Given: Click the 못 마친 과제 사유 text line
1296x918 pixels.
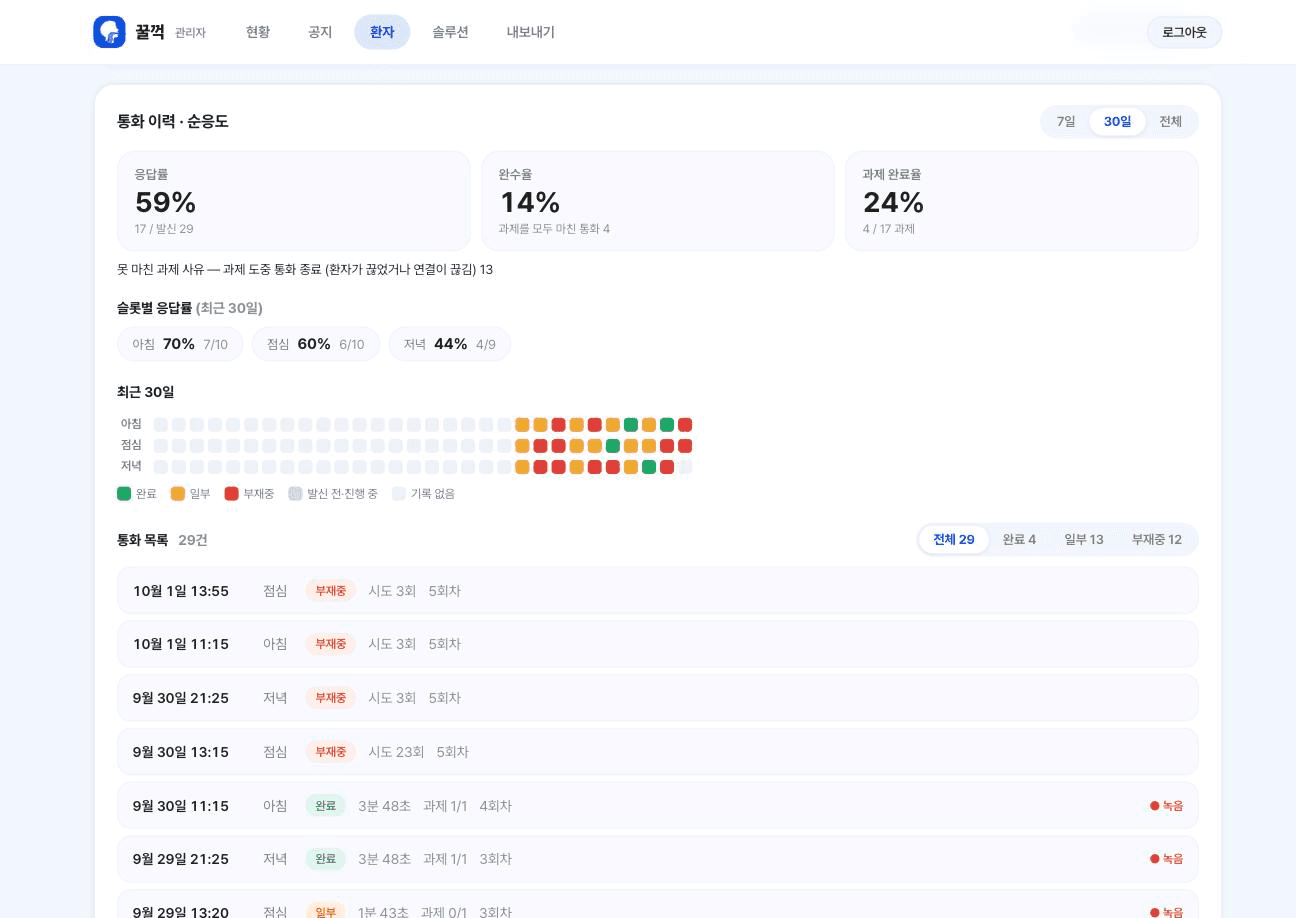Looking at the screenshot, I should pyautogui.click(x=305, y=270).
